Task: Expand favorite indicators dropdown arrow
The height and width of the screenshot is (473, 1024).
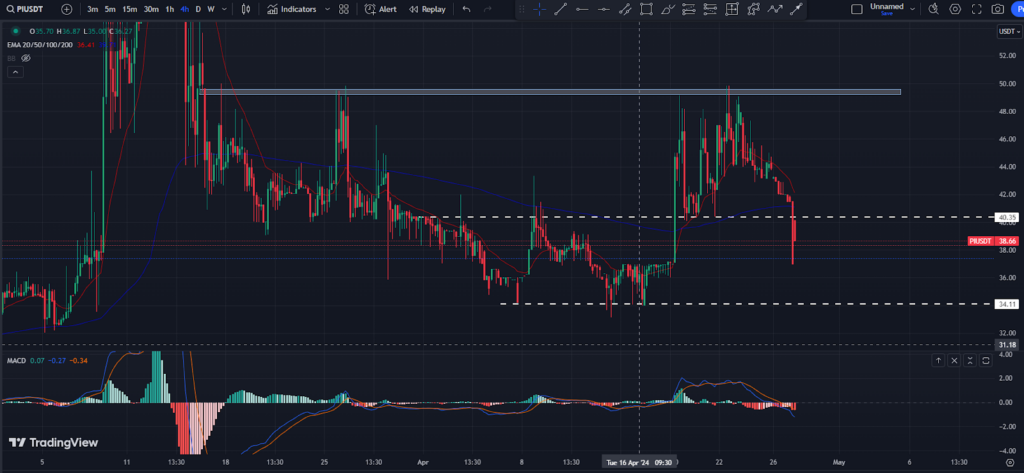Action: (327, 9)
